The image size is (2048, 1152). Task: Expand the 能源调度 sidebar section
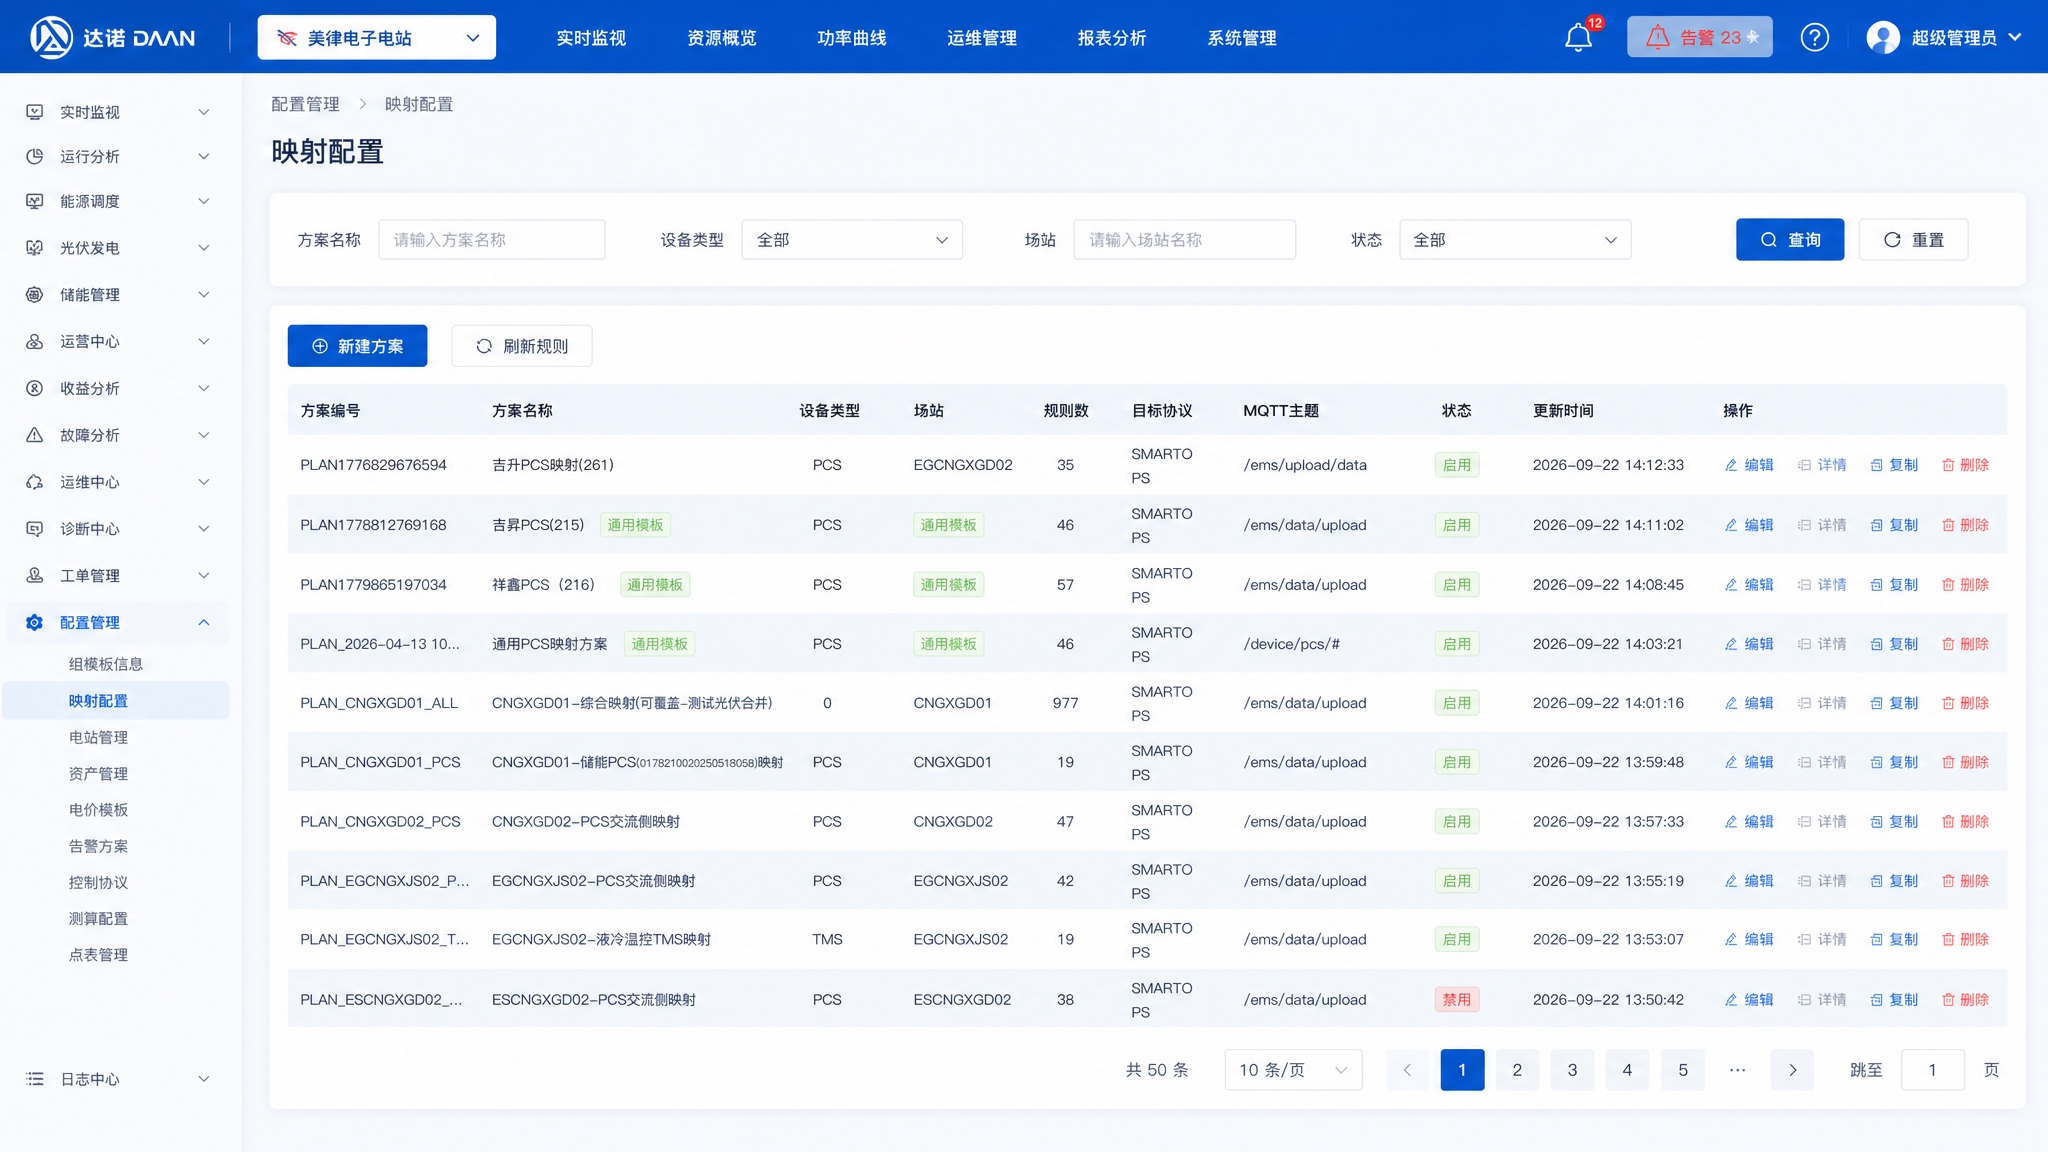[x=204, y=201]
